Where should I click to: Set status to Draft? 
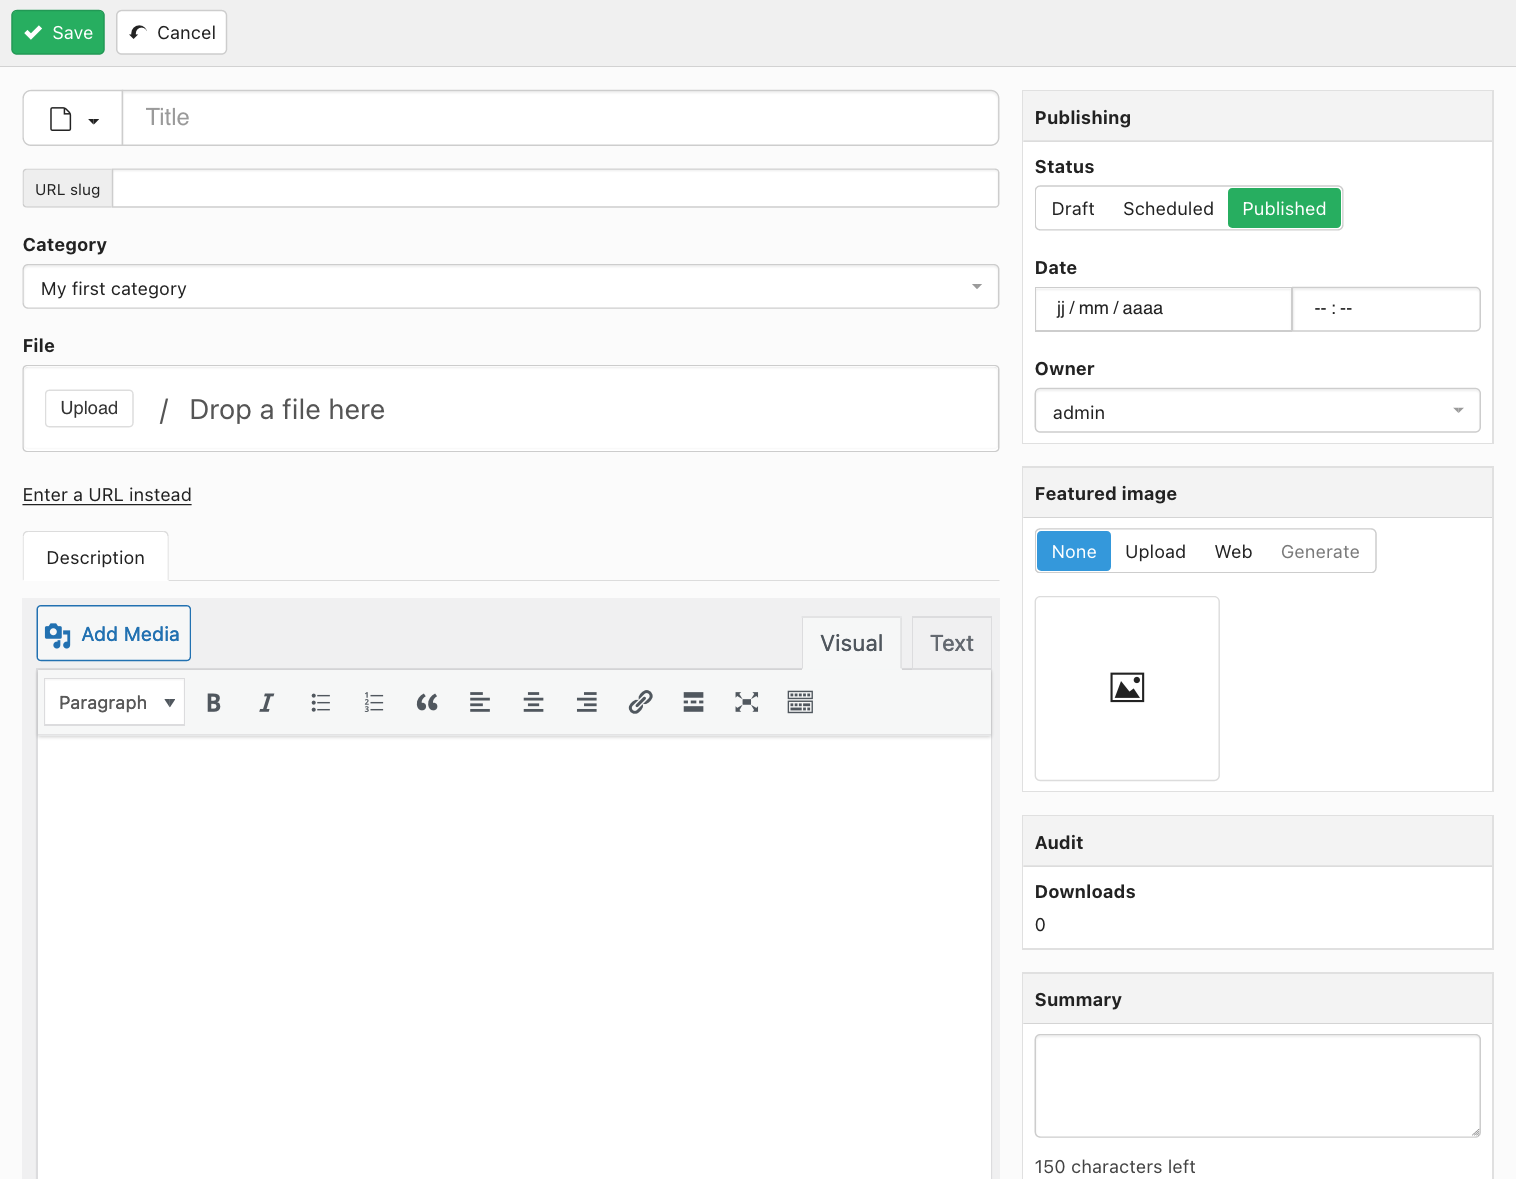tap(1072, 209)
